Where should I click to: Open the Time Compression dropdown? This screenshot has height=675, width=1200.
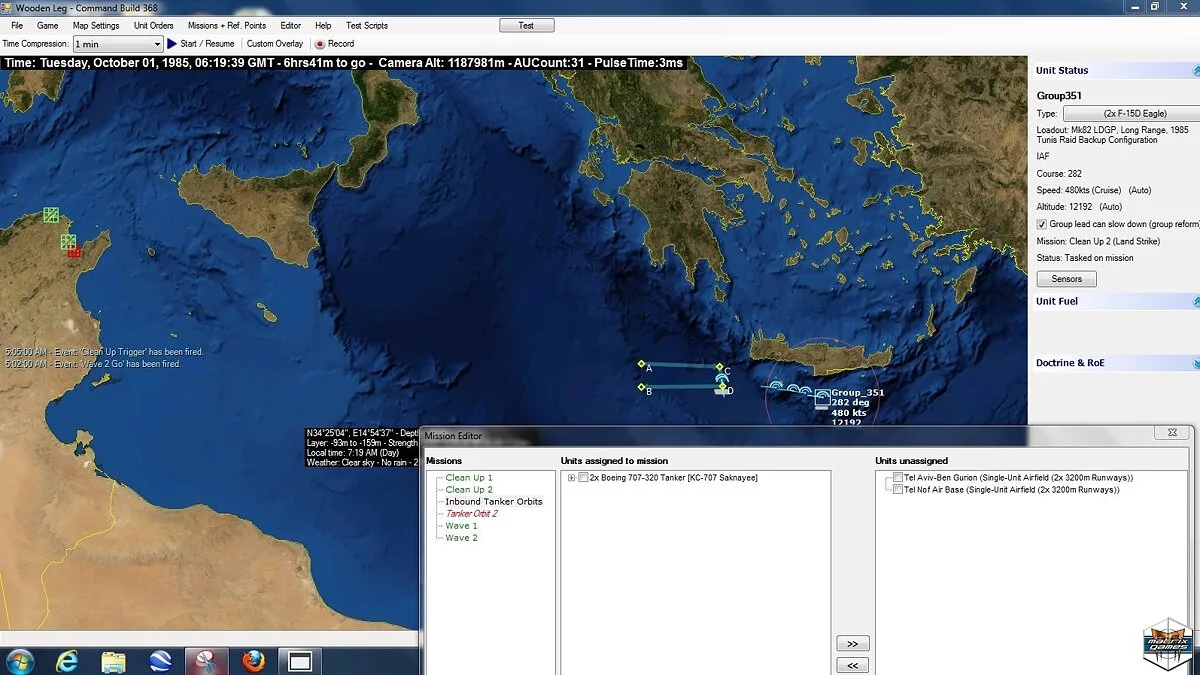(x=157, y=44)
